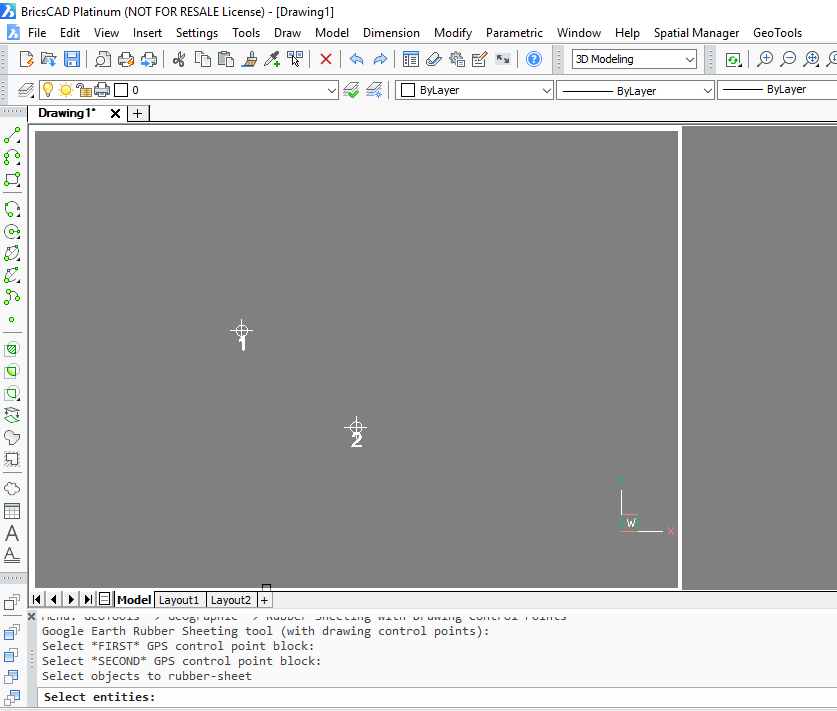Open the GeoTools menu
The width and height of the screenshot is (837, 711).
(x=777, y=33)
